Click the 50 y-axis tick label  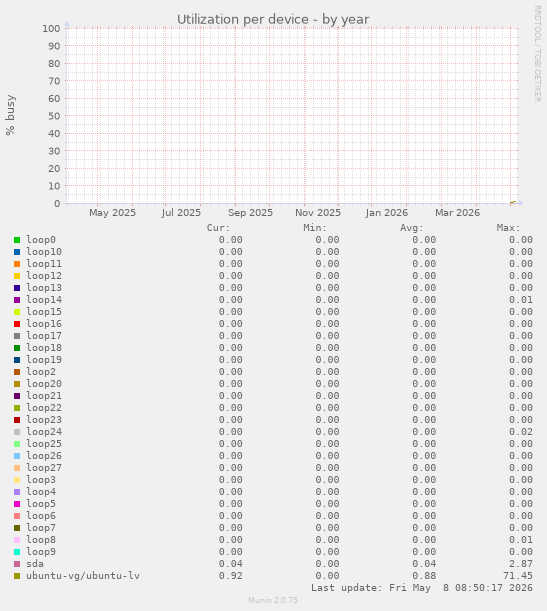(x=54, y=116)
